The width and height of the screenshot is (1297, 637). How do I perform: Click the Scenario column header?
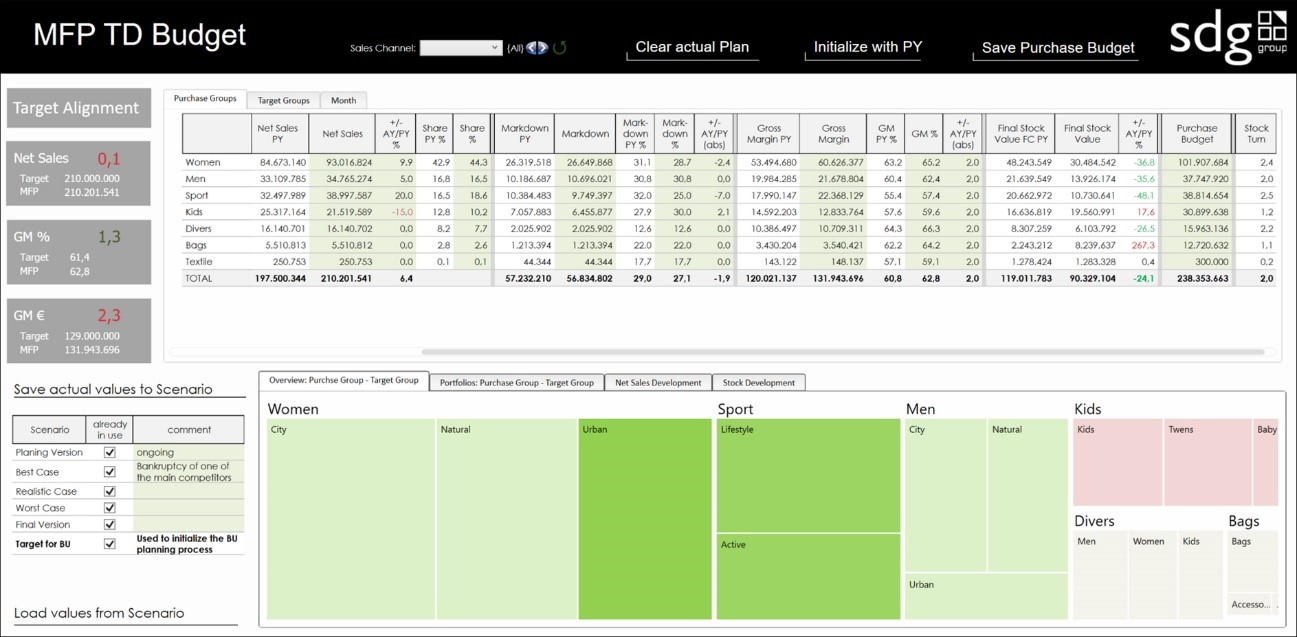click(x=50, y=430)
